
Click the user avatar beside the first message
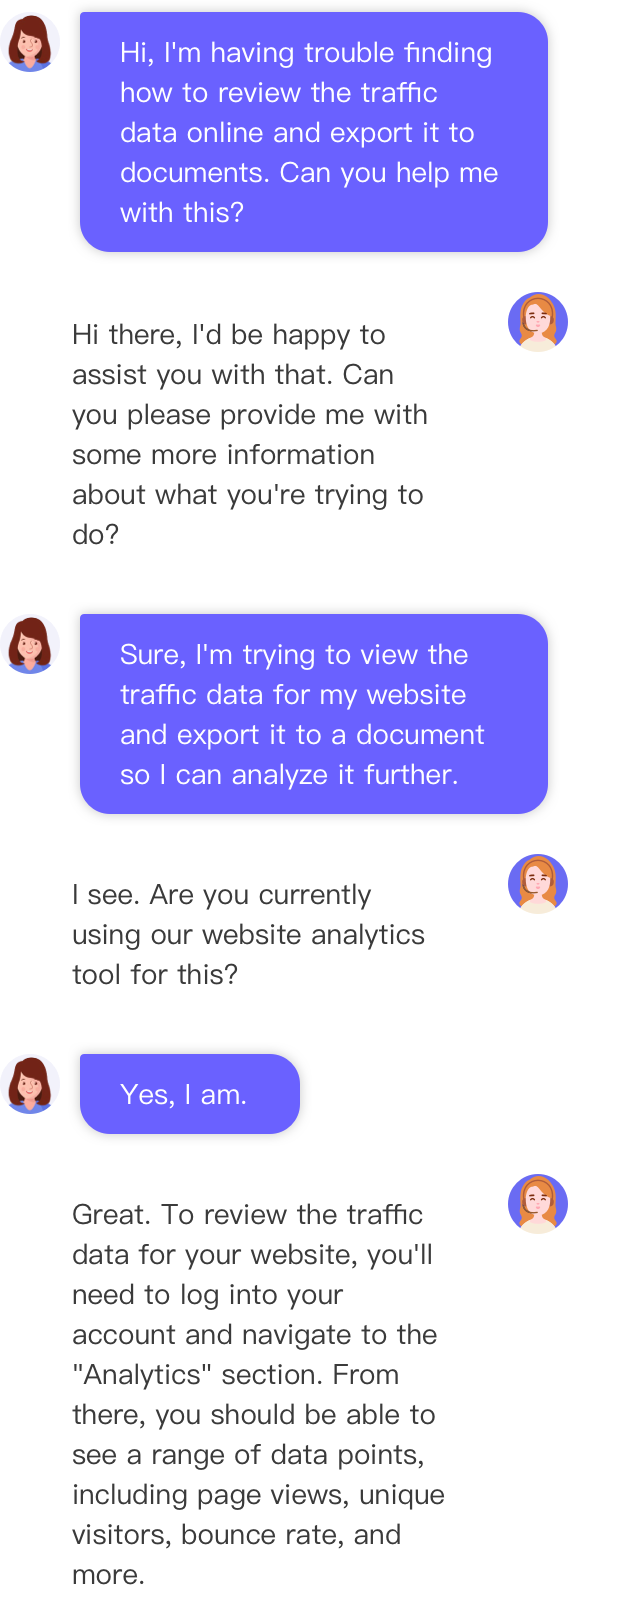pyautogui.click(x=30, y=43)
